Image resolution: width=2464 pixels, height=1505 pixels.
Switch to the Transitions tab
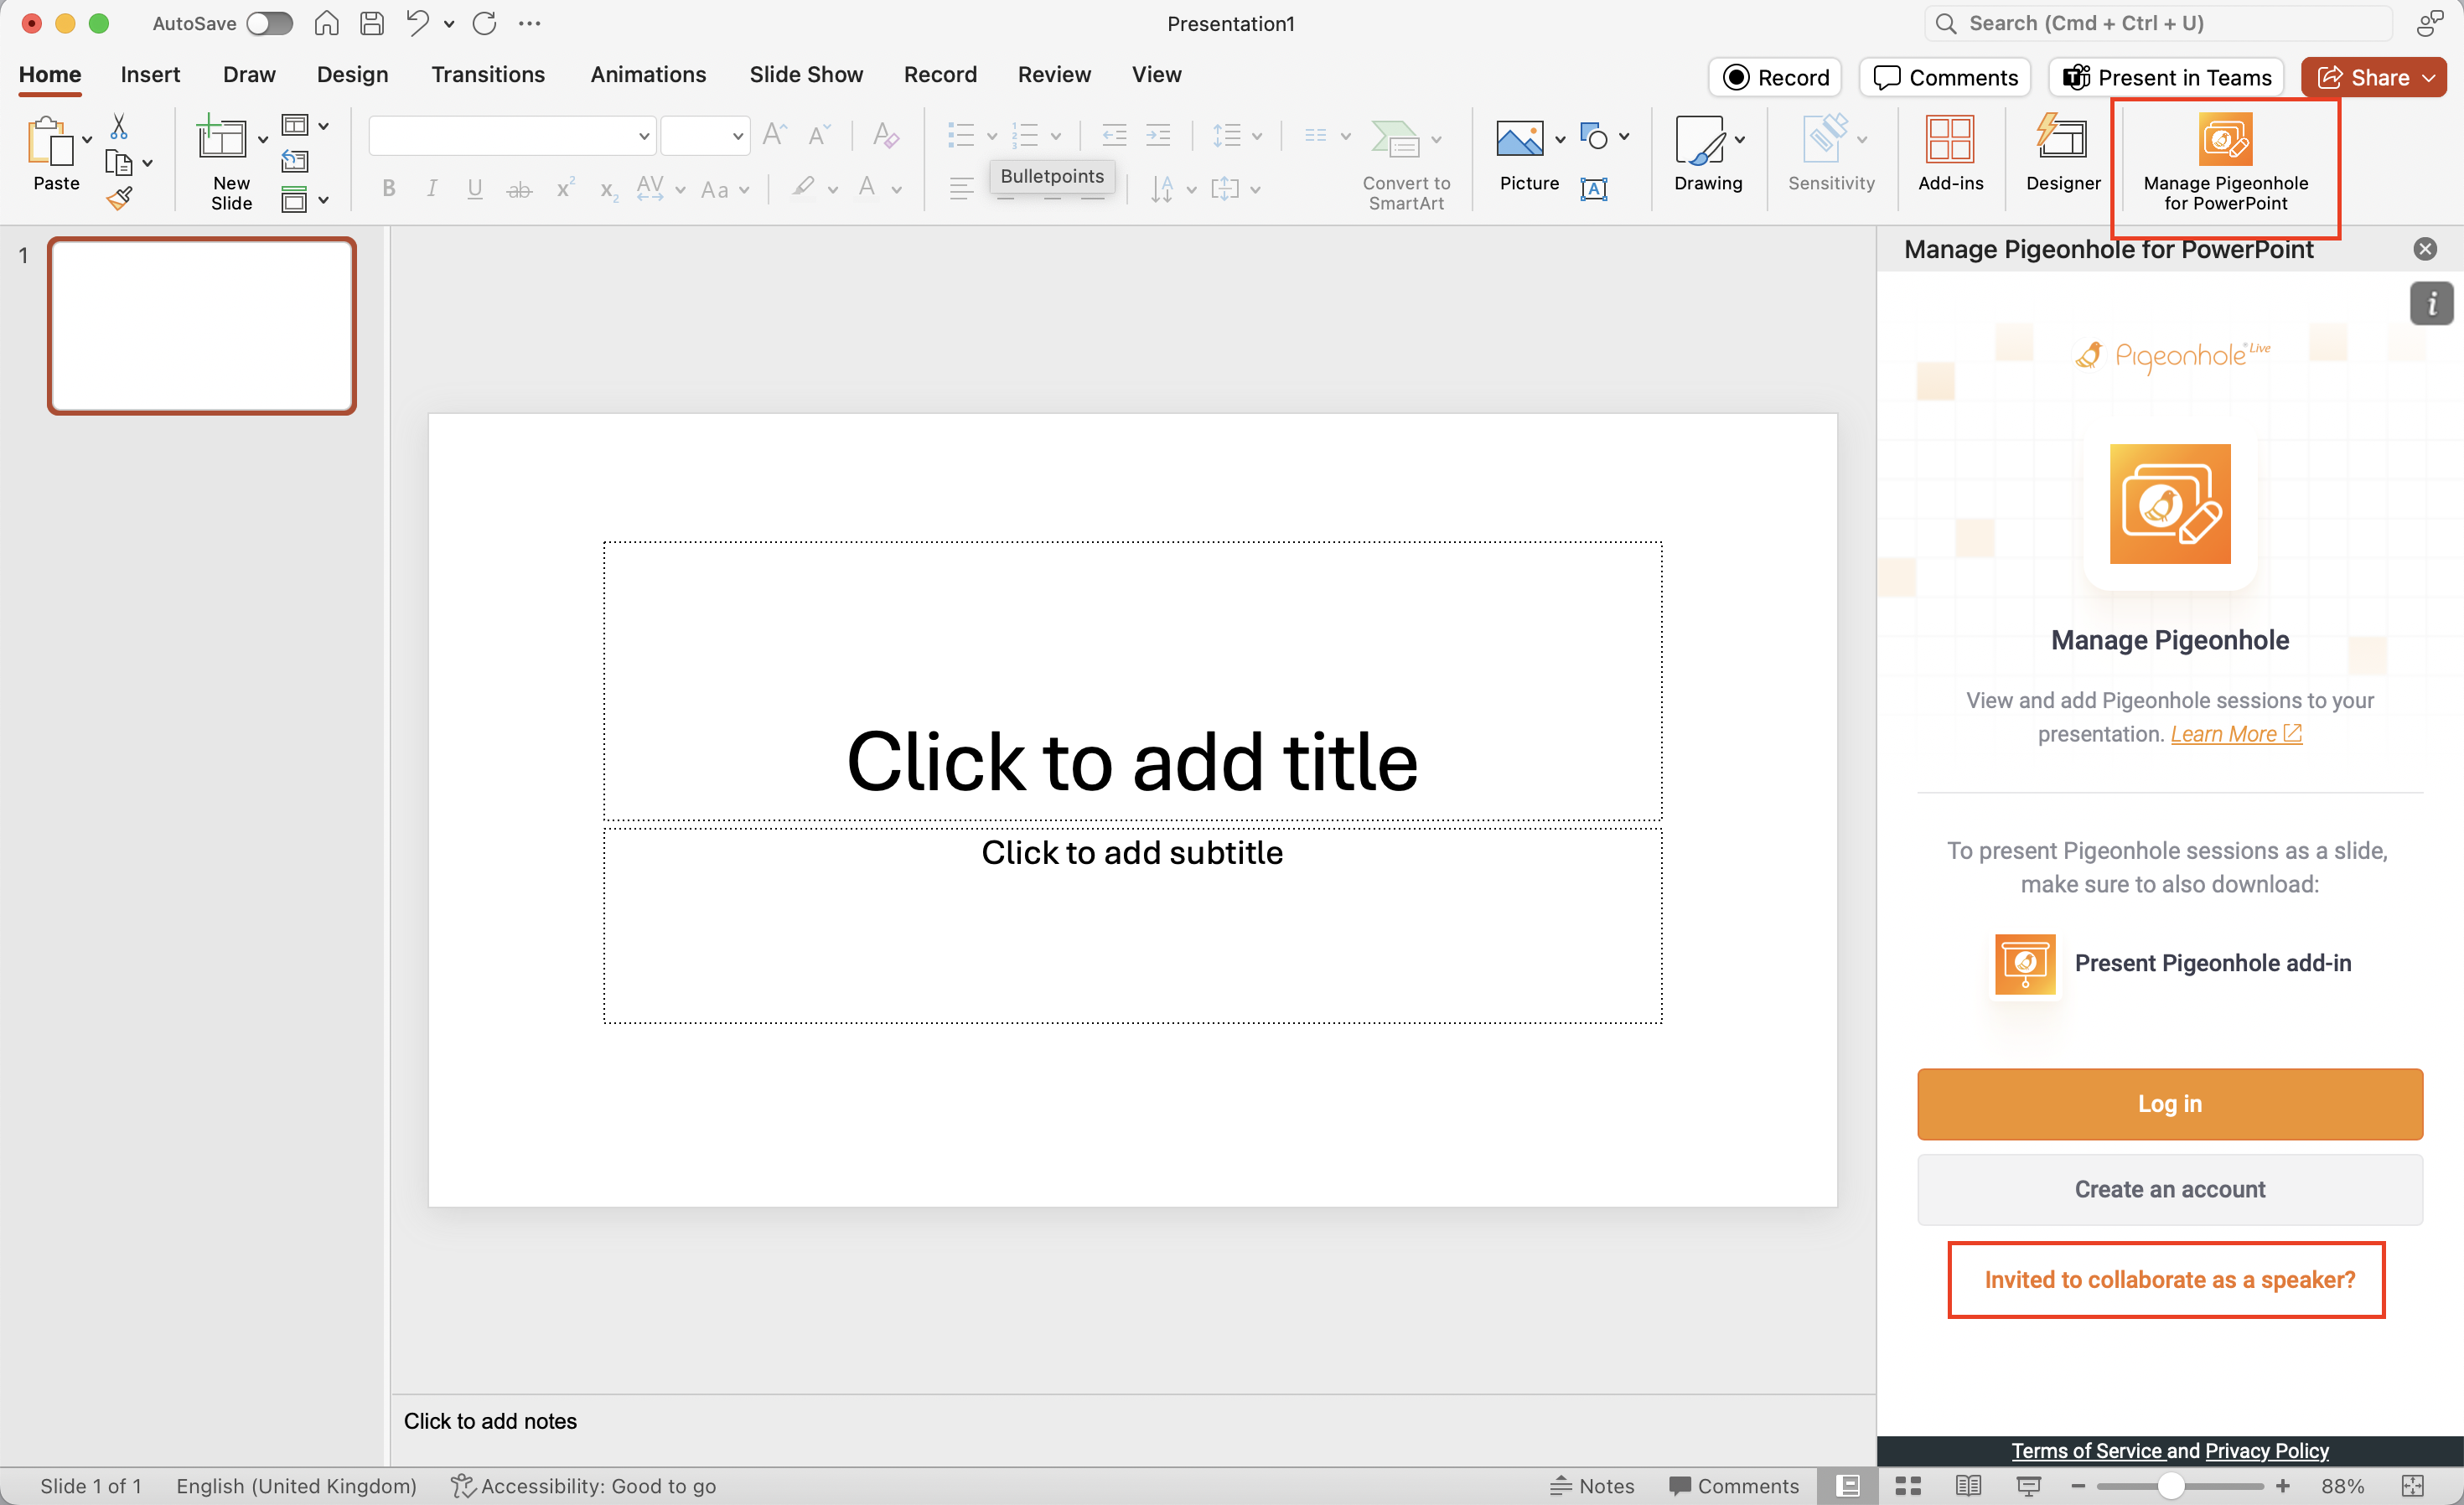pyautogui.click(x=488, y=75)
